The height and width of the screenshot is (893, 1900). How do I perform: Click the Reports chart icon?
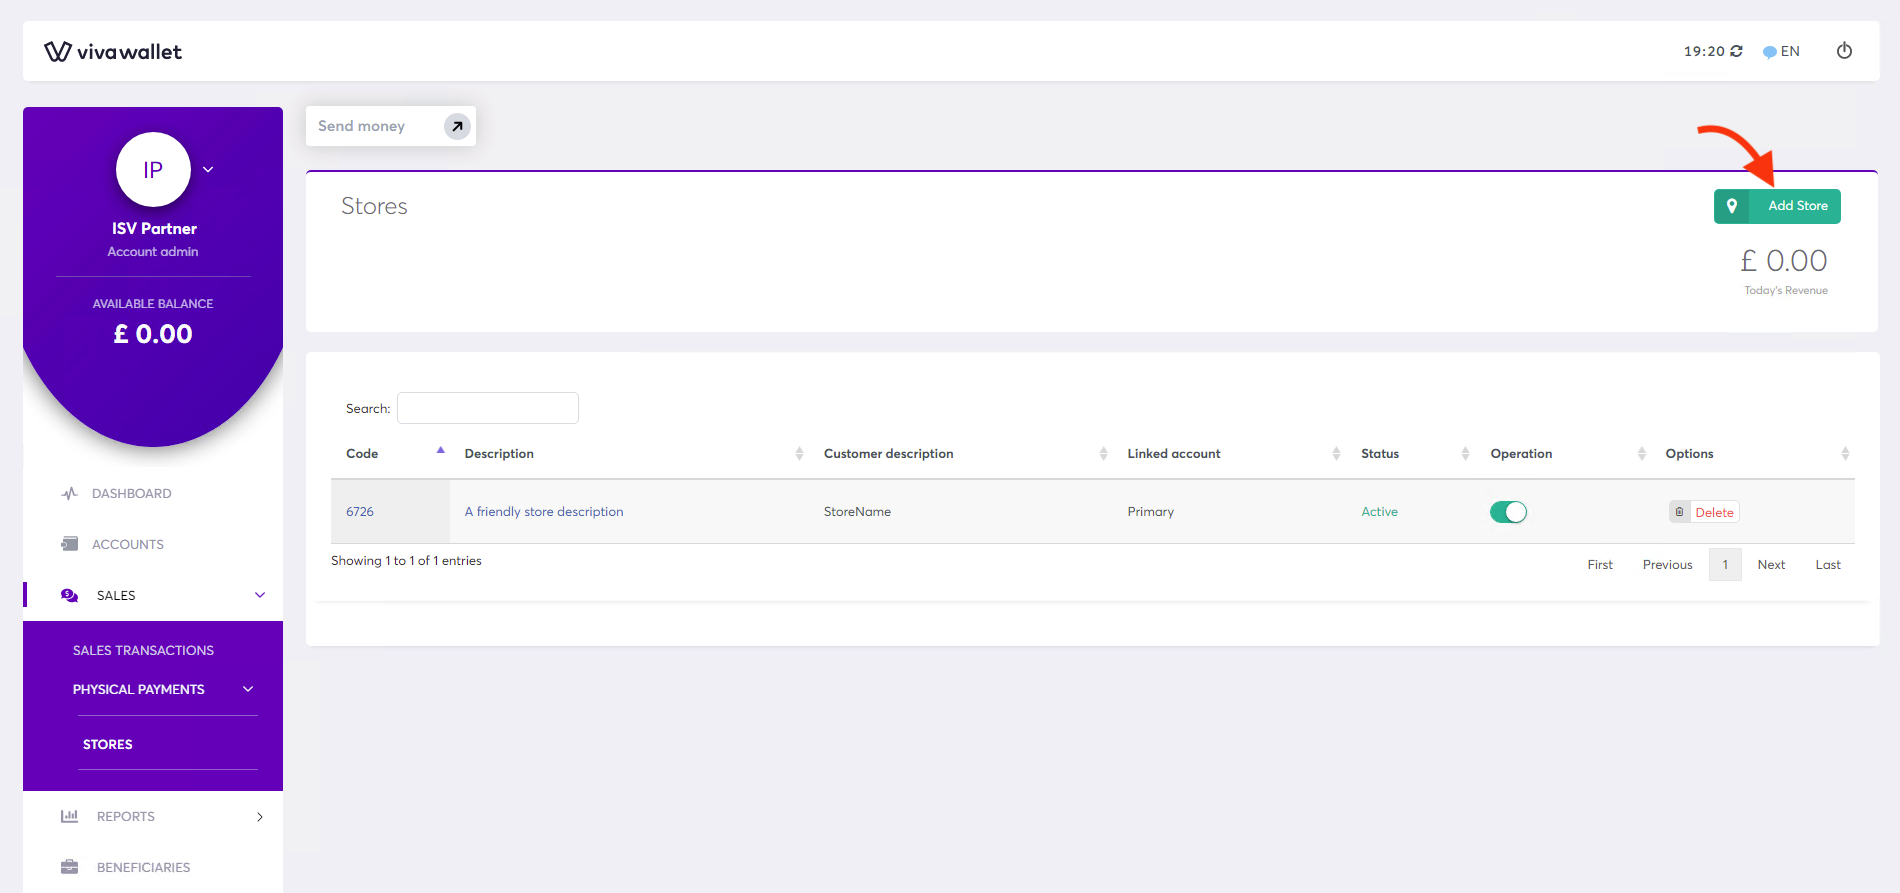69,816
